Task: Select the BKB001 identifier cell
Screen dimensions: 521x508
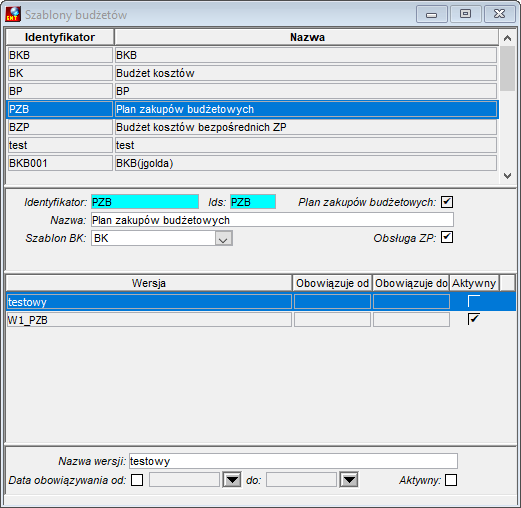Action: (60, 163)
